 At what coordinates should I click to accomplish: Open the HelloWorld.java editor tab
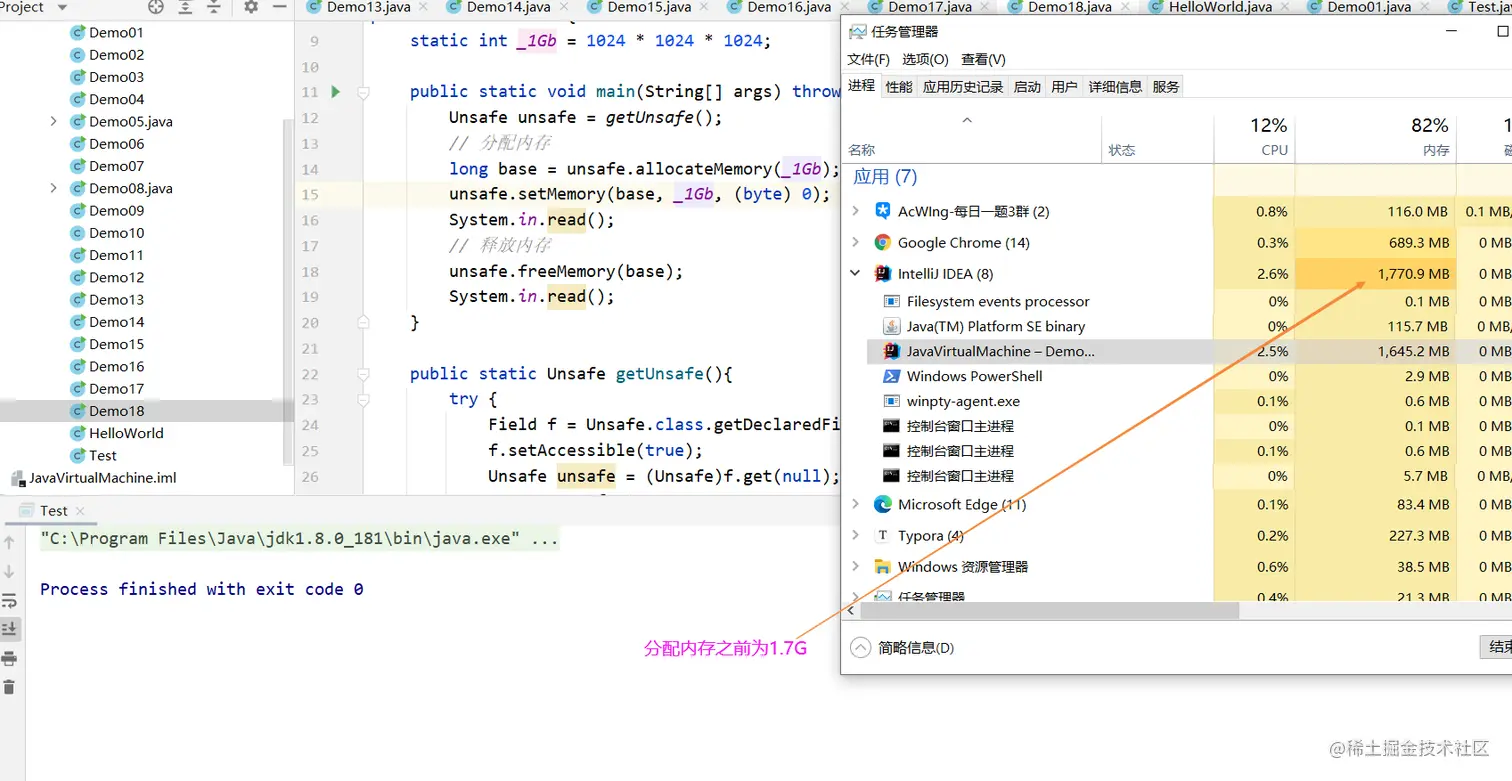tap(1222, 7)
